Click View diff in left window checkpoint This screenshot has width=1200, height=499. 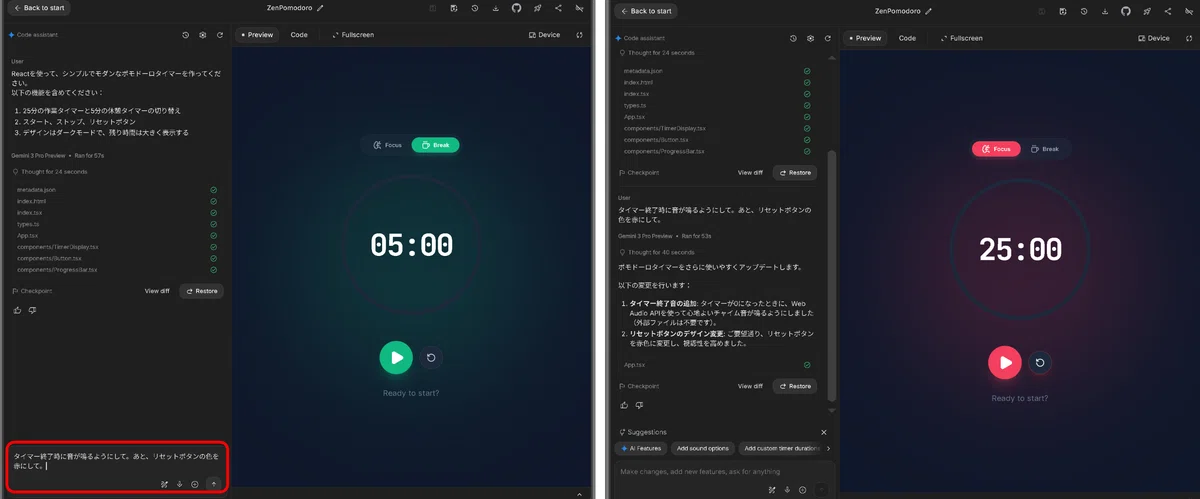click(157, 291)
